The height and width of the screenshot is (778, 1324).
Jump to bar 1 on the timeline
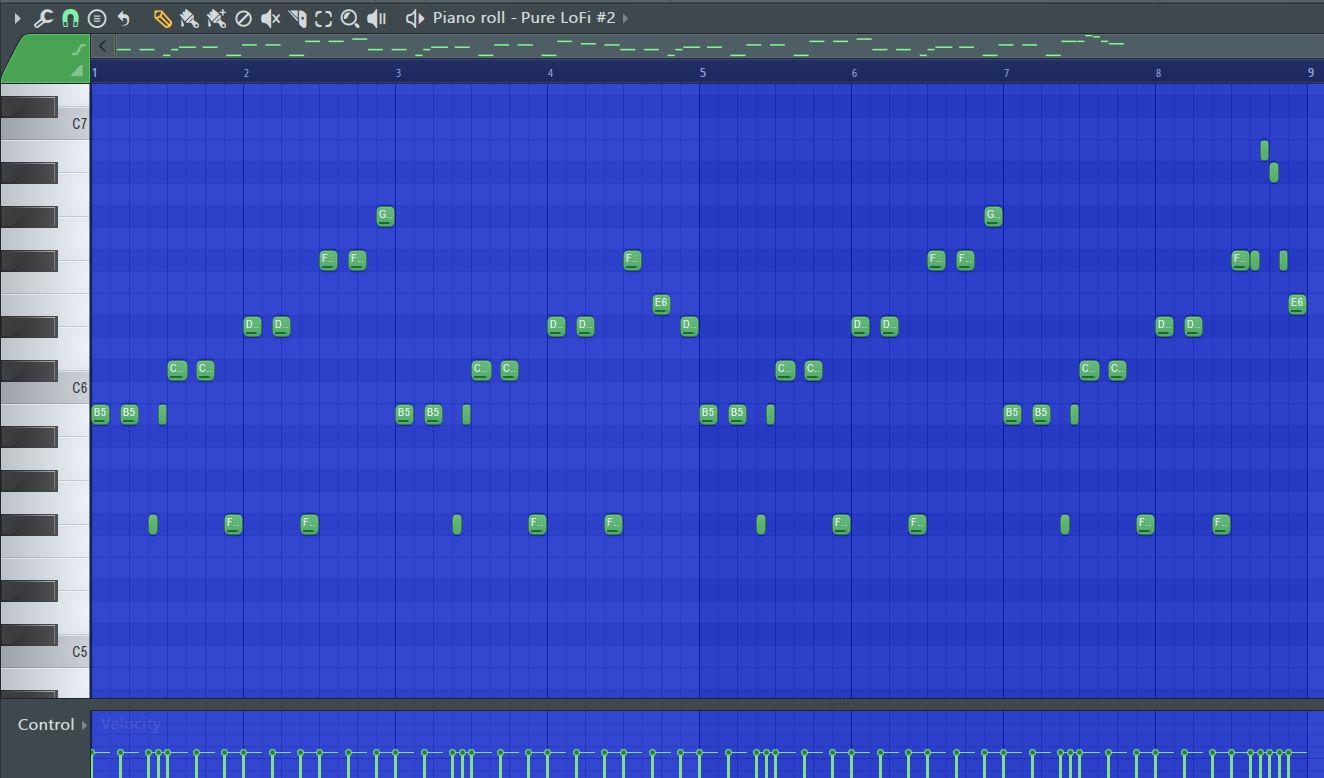[x=95, y=72]
